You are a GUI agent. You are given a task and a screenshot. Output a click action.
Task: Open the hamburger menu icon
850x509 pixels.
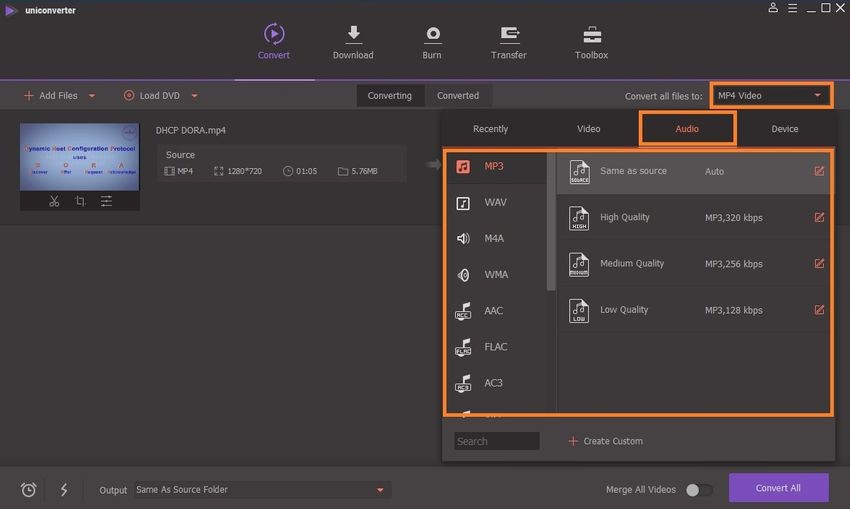pos(793,8)
